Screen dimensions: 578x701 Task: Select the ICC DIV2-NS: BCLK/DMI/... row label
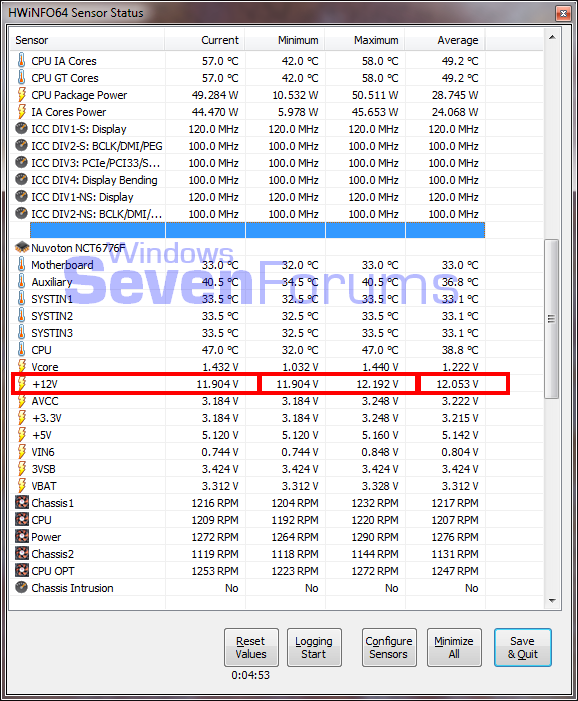(x=97, y=214)
